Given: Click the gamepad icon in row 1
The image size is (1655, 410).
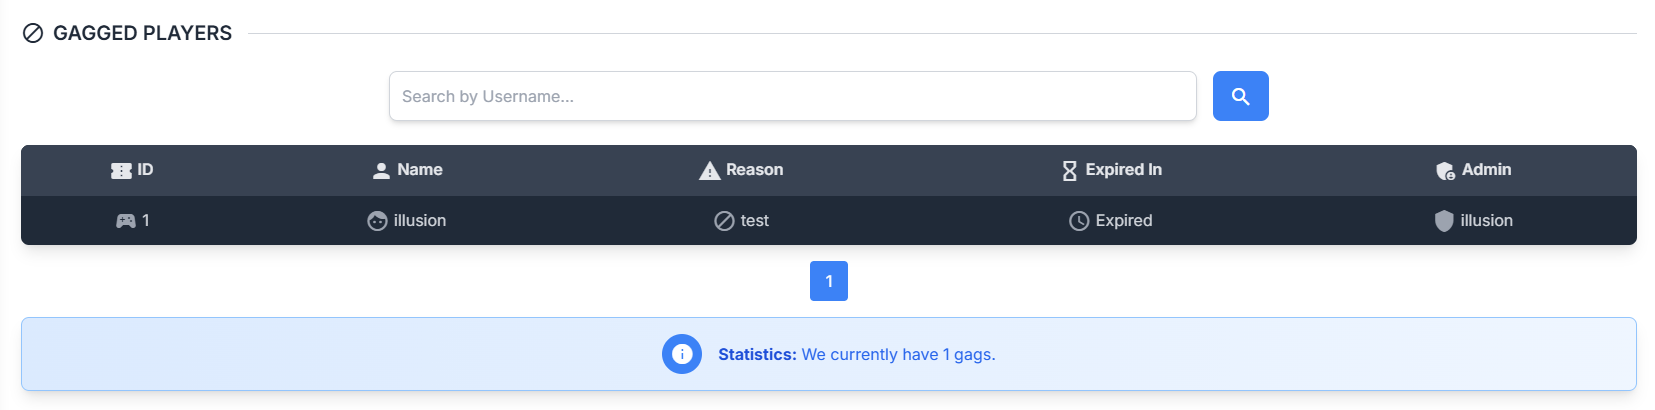Looking at the screenshot, I should (126, 221).
